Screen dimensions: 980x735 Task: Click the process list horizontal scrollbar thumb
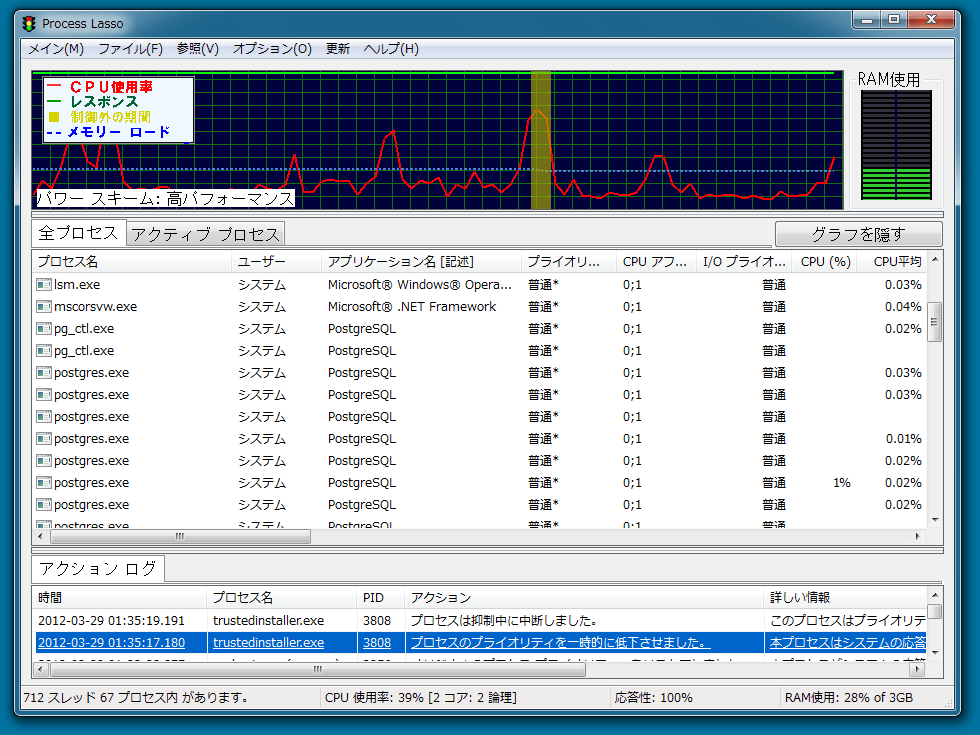[x=180, y=536]
